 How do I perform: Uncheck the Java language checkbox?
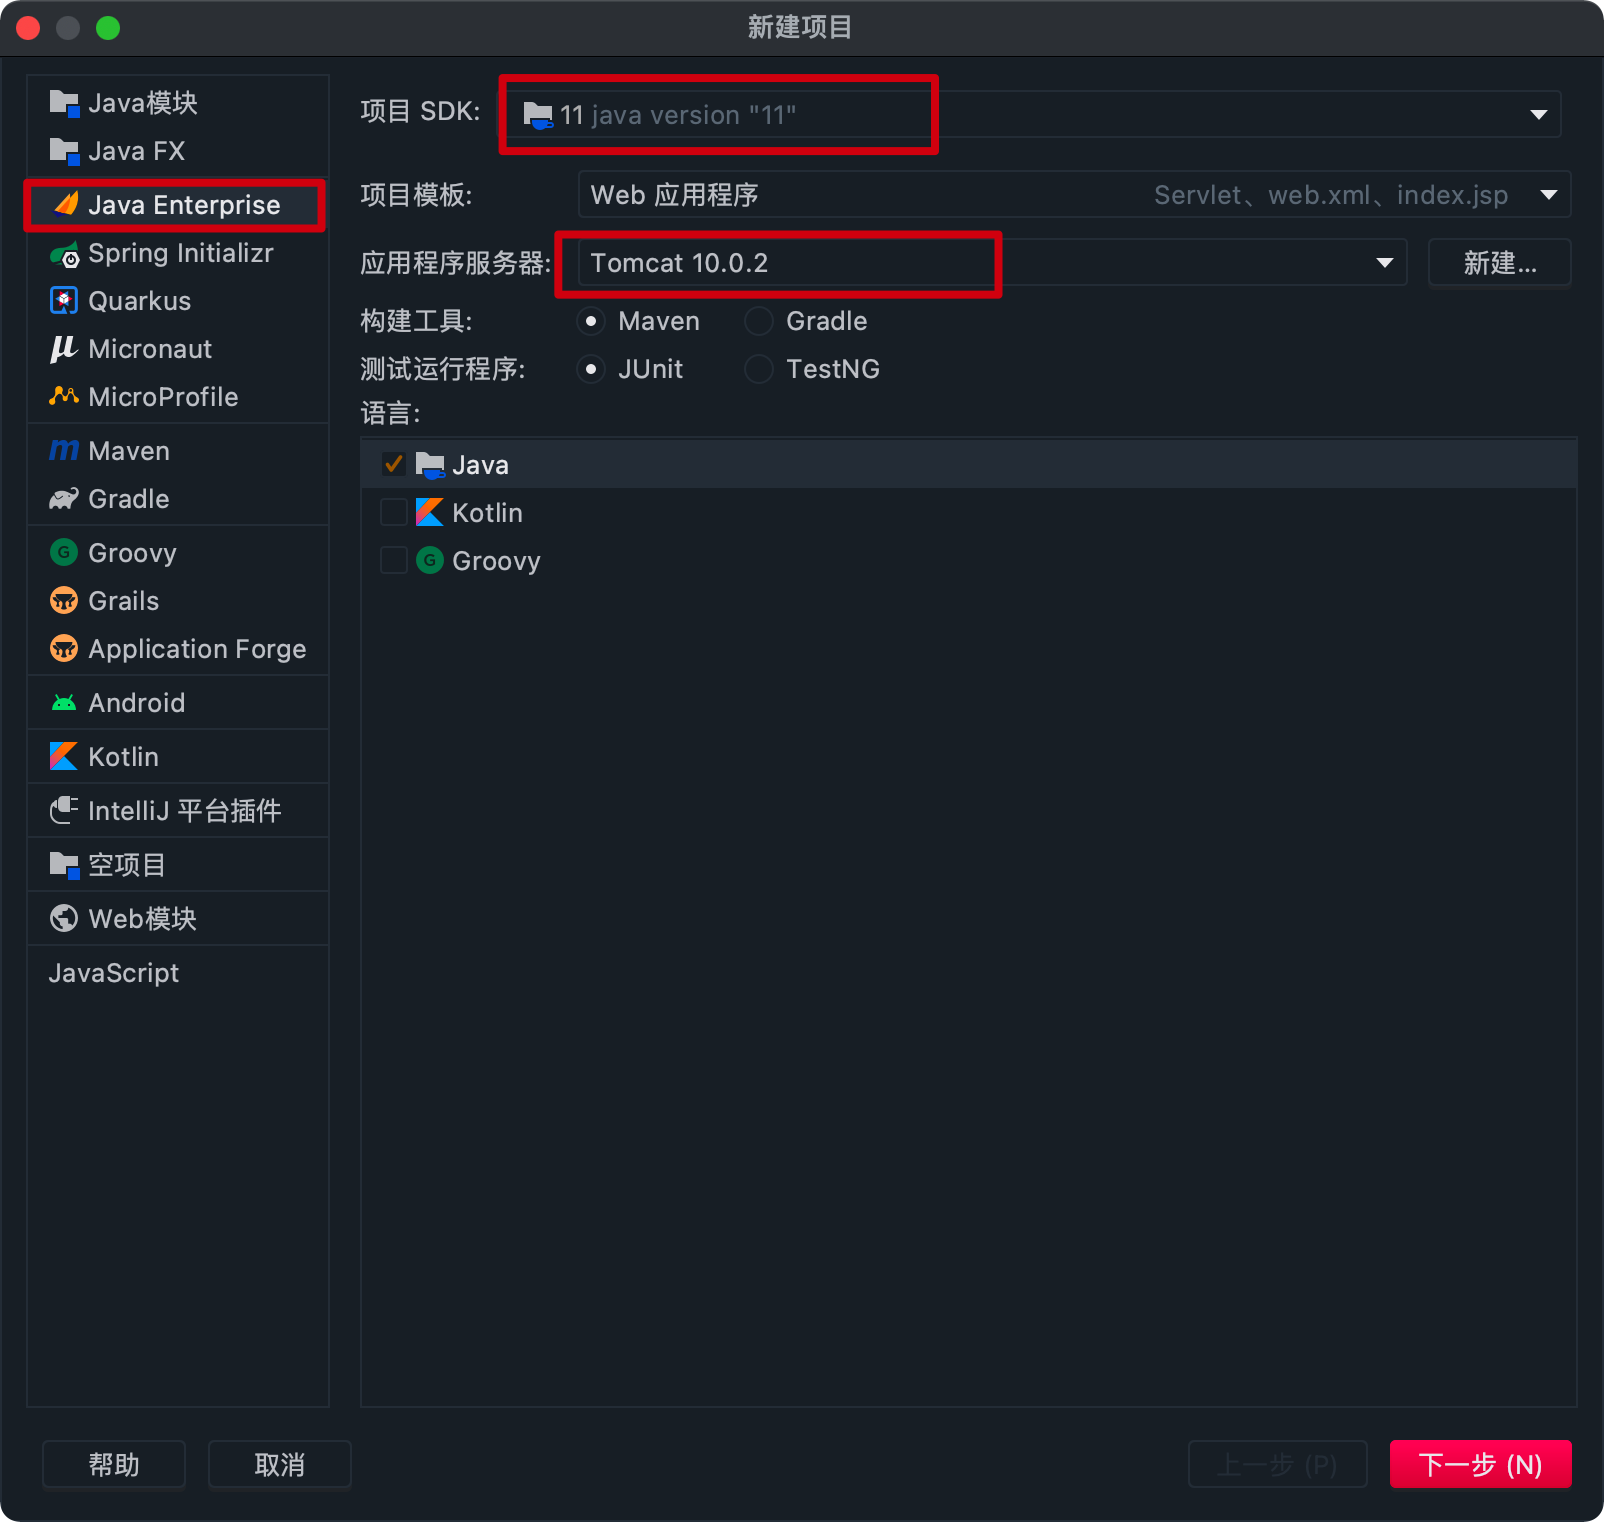click(x=394, y=464)
